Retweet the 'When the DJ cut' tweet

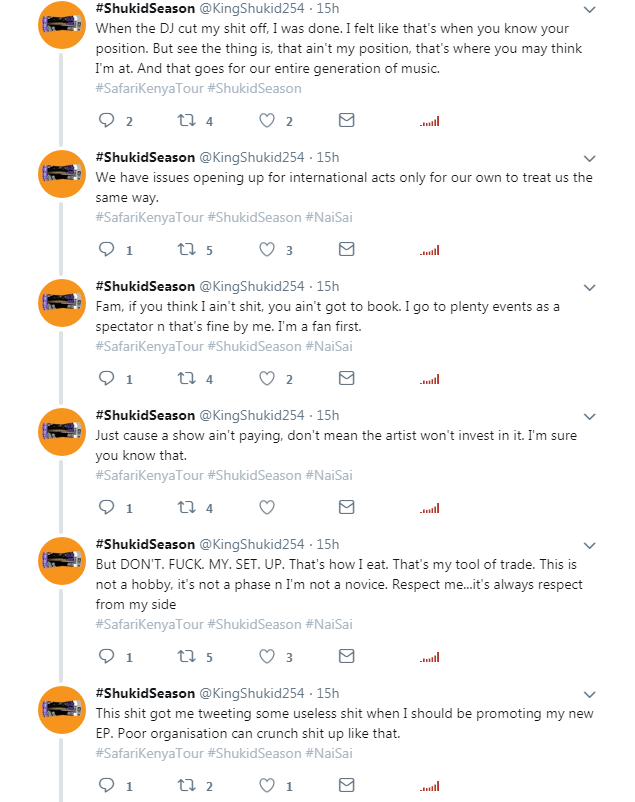(186, 120)
